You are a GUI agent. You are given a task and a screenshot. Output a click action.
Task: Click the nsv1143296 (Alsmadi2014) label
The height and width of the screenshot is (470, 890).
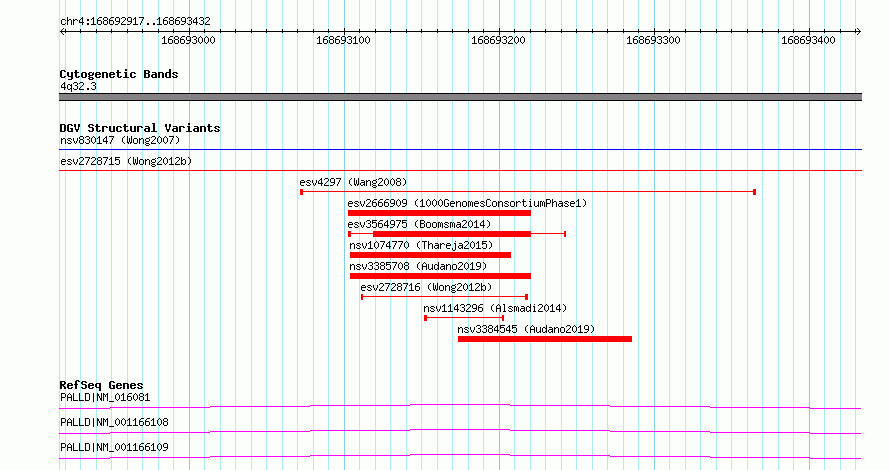click(495, 308)
